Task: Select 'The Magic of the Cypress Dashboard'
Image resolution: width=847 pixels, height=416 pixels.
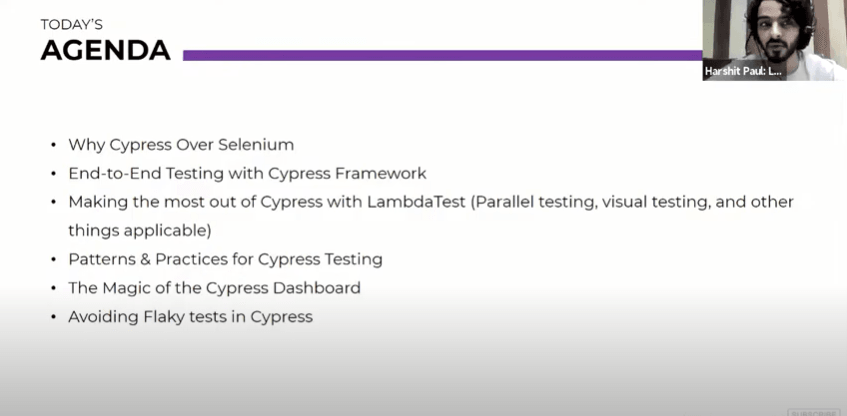Action: click(214, 288)
